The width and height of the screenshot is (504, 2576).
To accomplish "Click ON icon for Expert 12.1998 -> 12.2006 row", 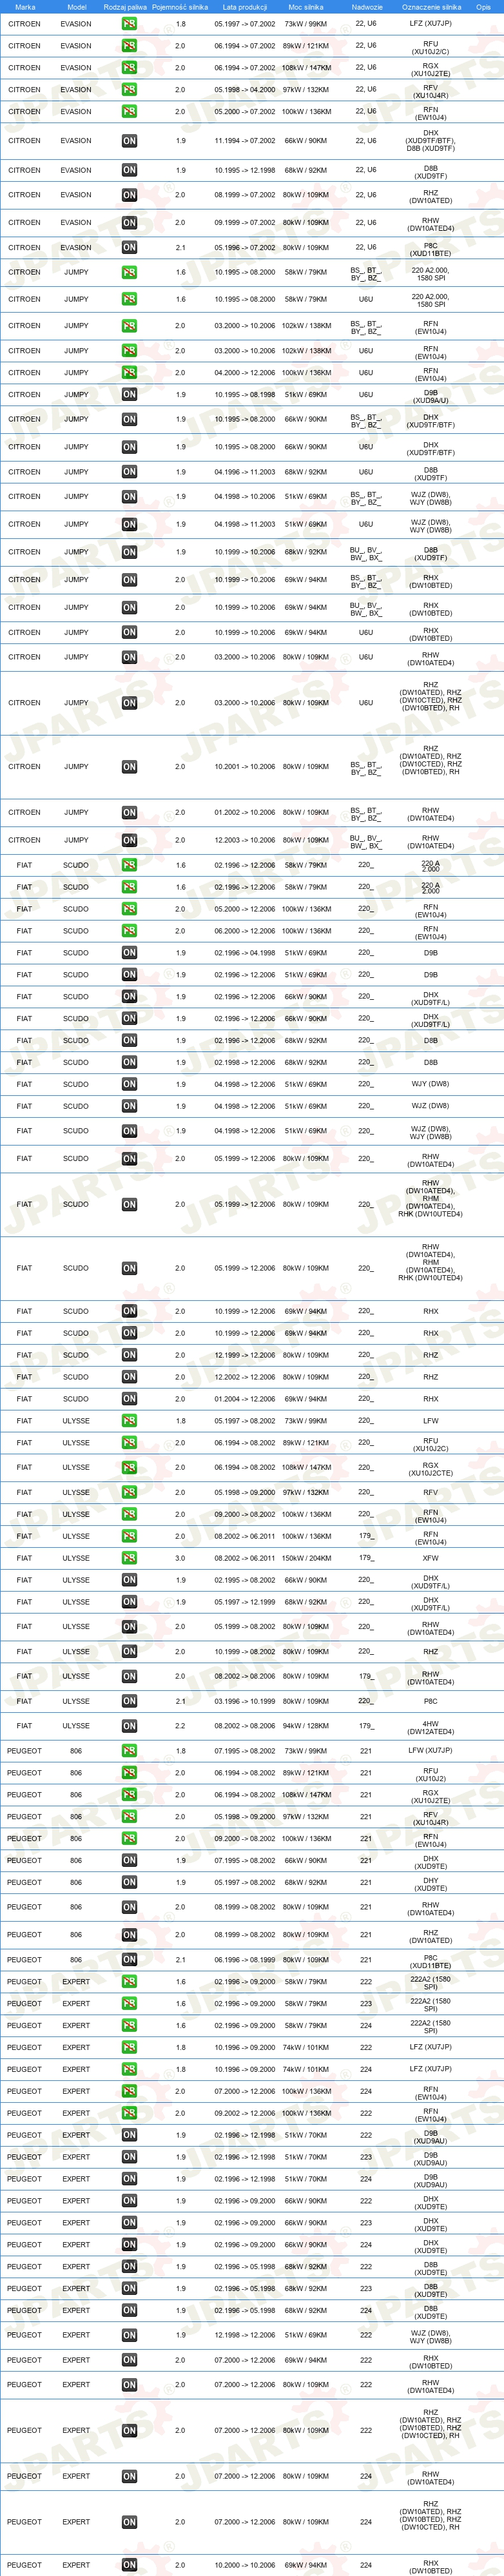I will [x=129, y=2335].
